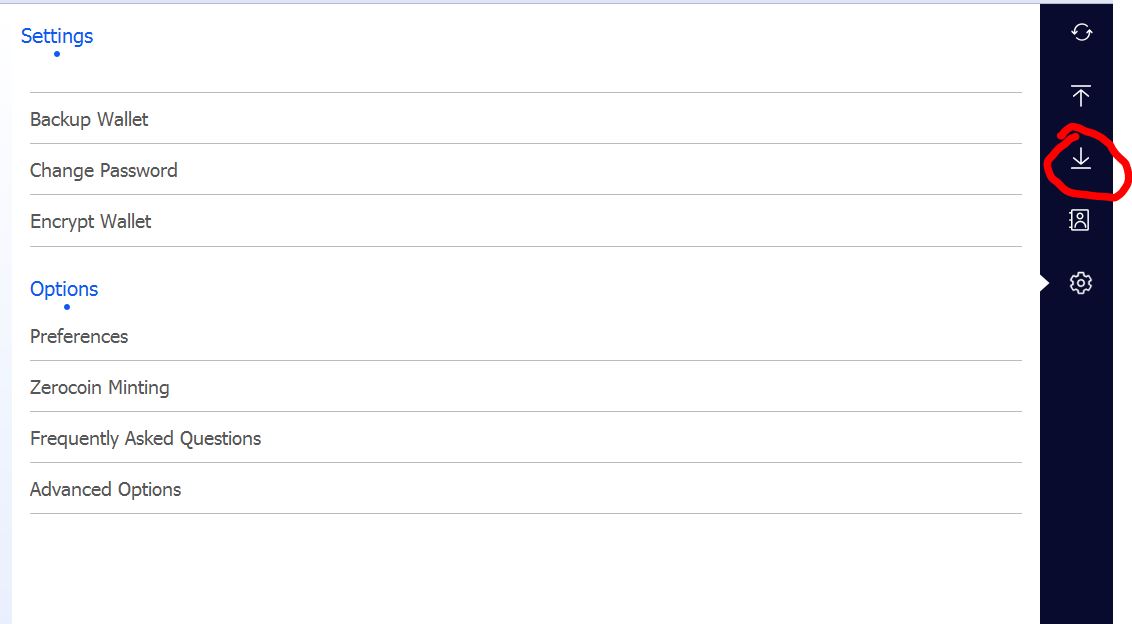Click the icon circled in red
Viewport: 1132px width, 624px height.
tap(1081, 158)
